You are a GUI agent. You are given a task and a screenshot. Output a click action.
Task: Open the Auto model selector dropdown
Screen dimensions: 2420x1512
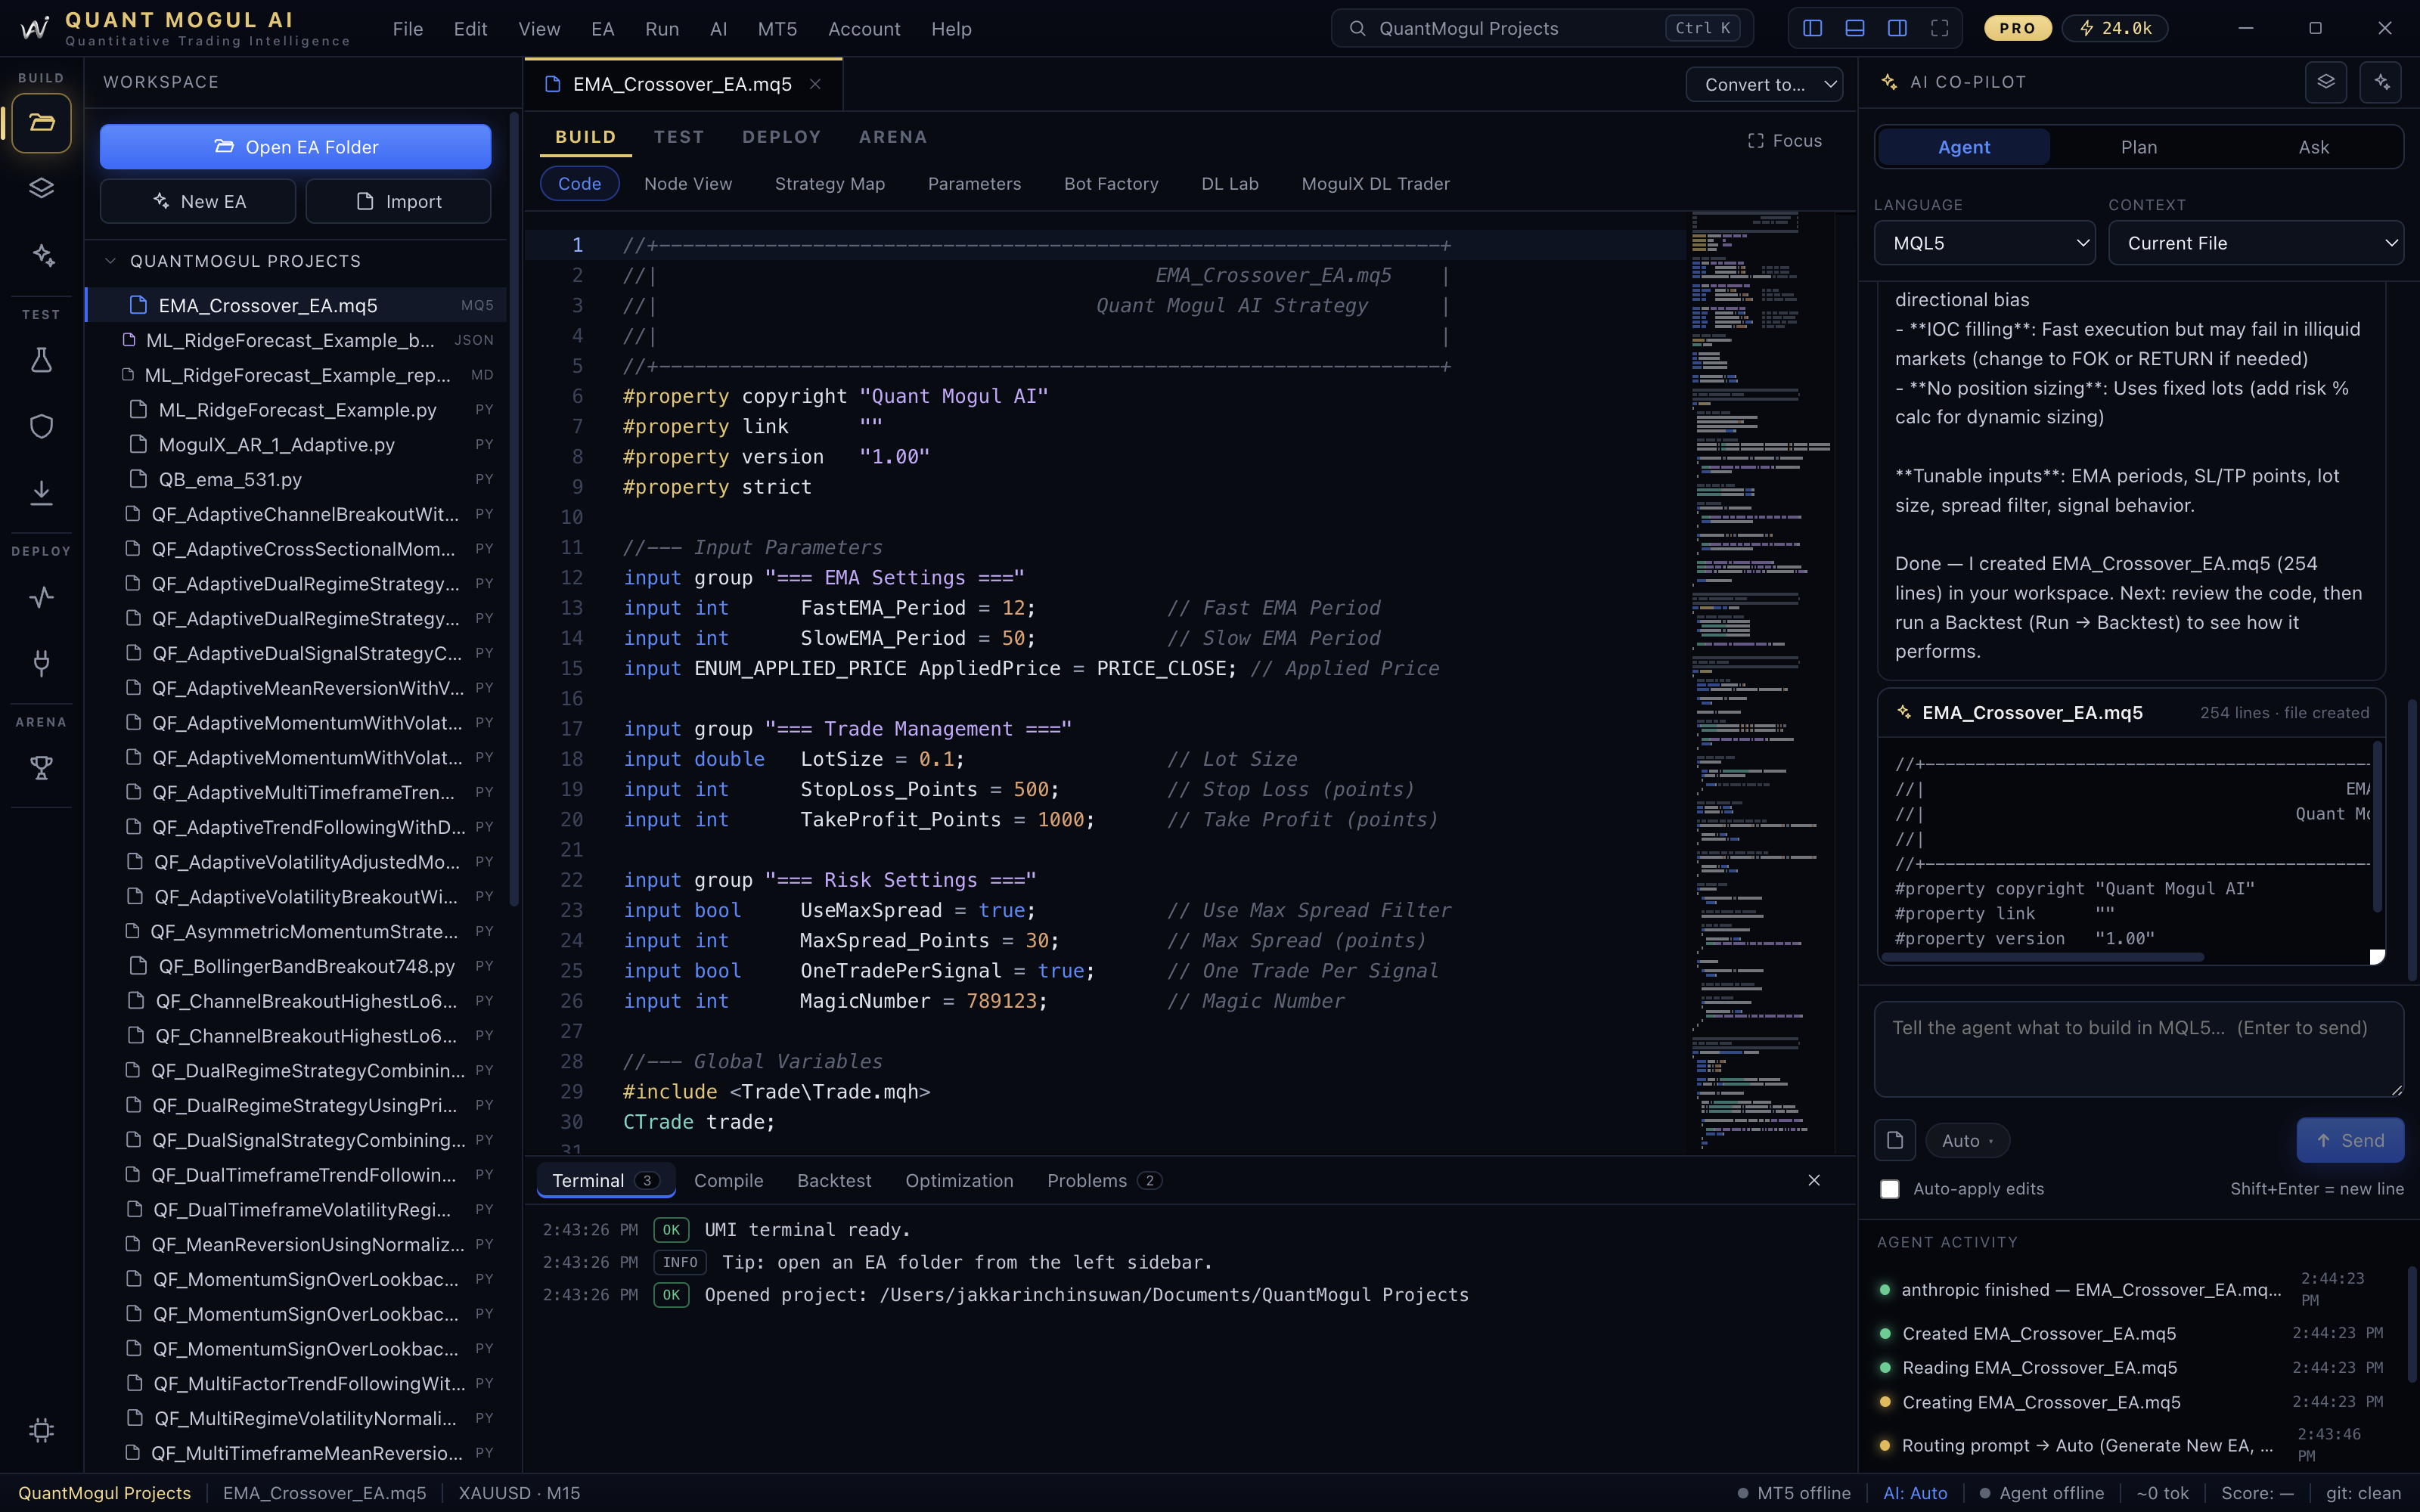1967,1140
